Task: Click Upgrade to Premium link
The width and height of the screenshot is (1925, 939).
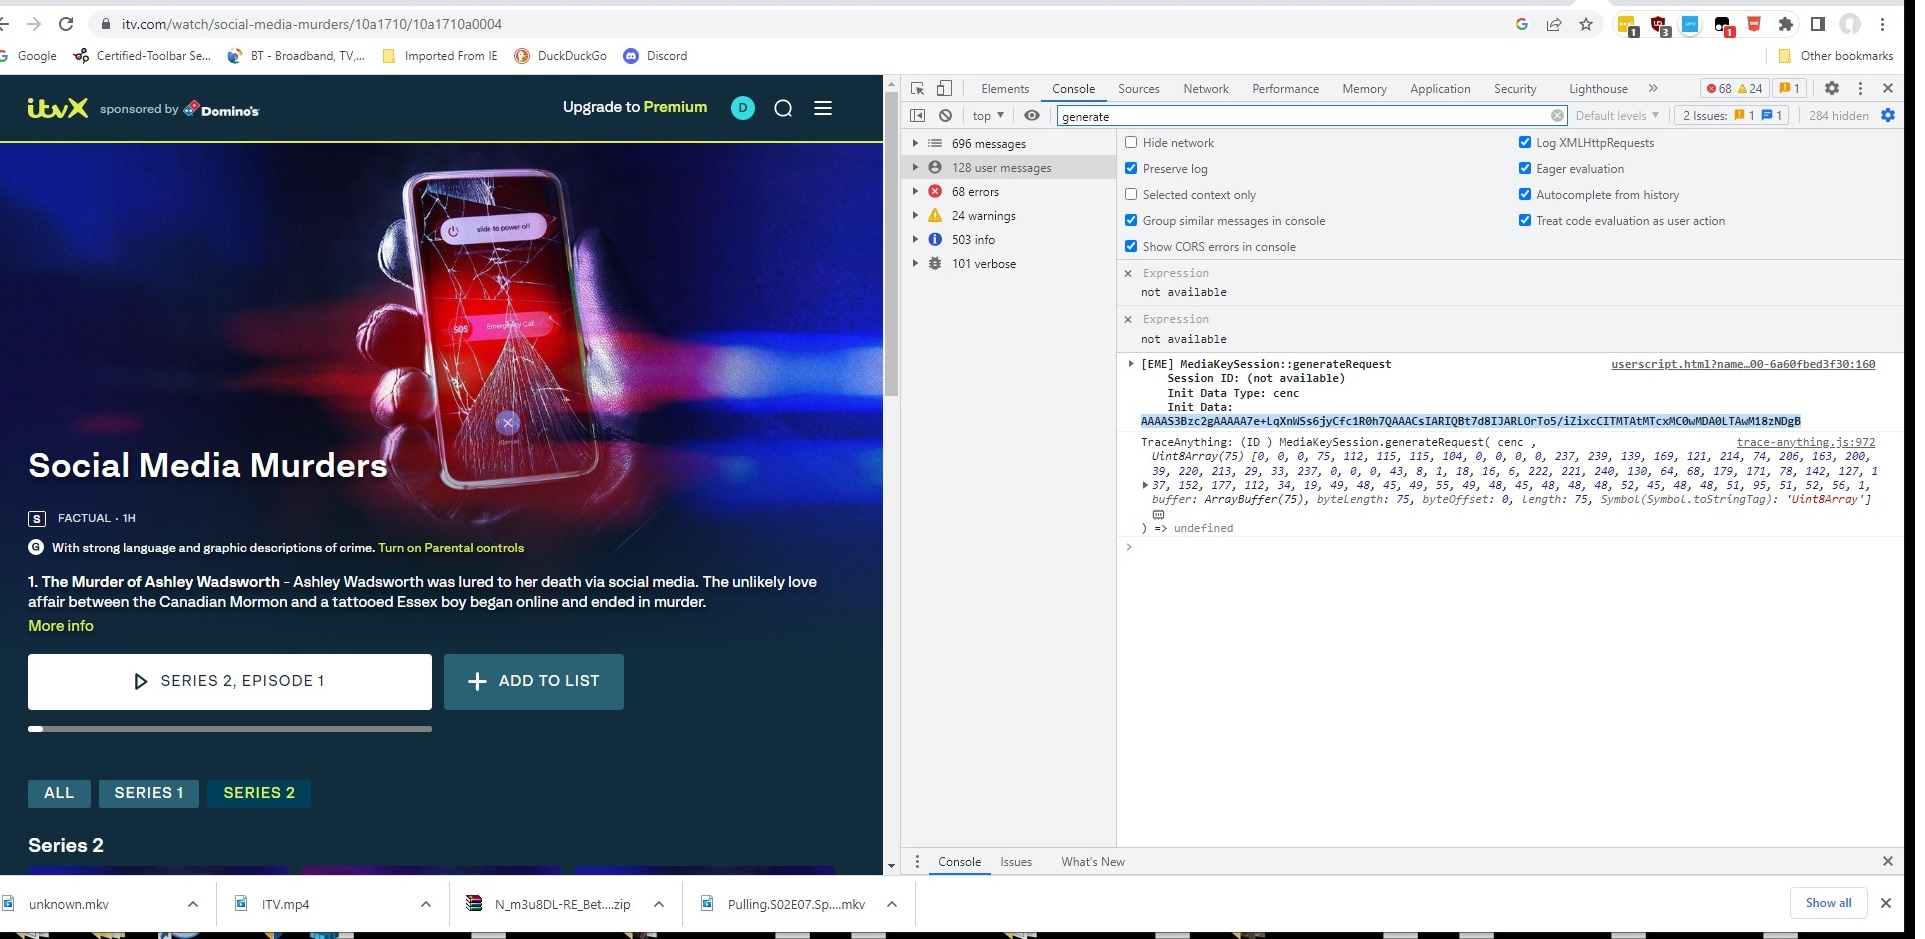Action: (635, 107)
